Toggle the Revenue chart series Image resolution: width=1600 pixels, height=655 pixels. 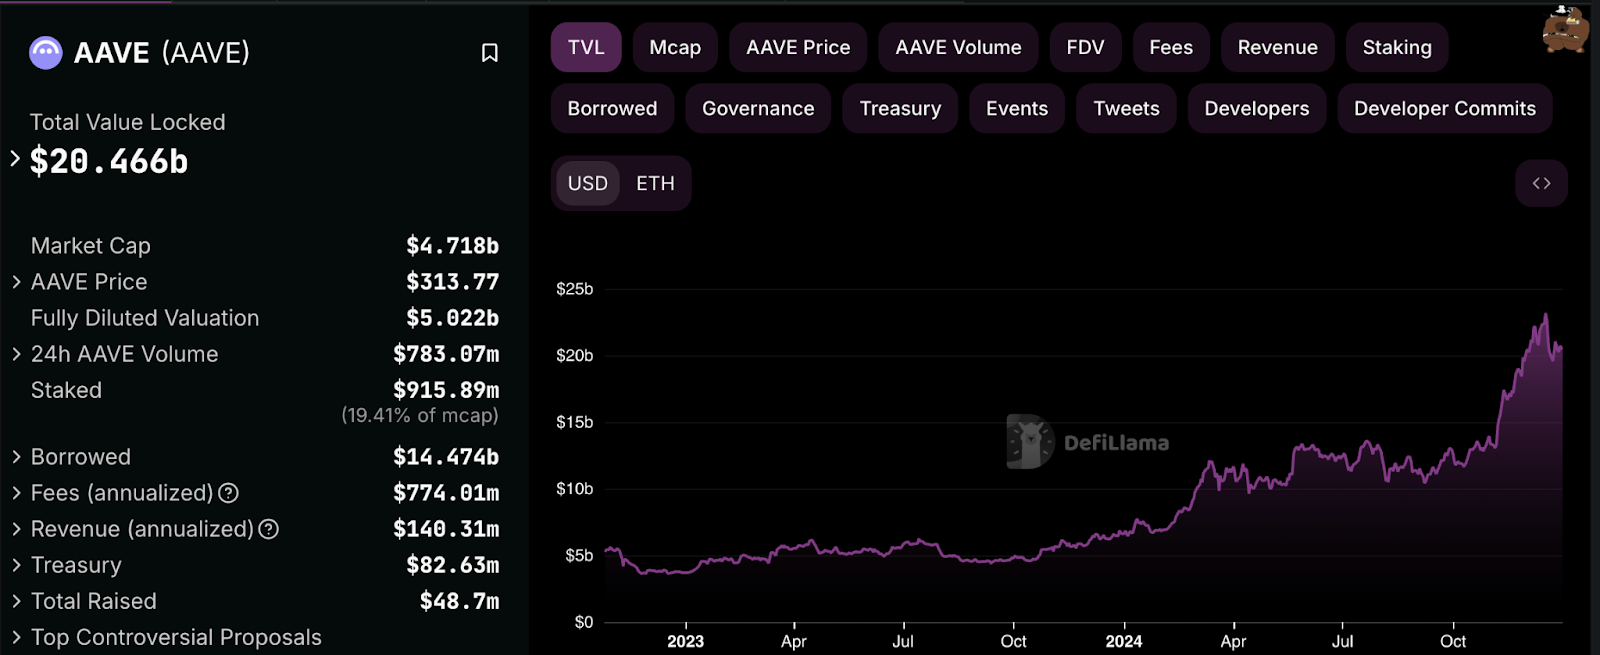1277,47
